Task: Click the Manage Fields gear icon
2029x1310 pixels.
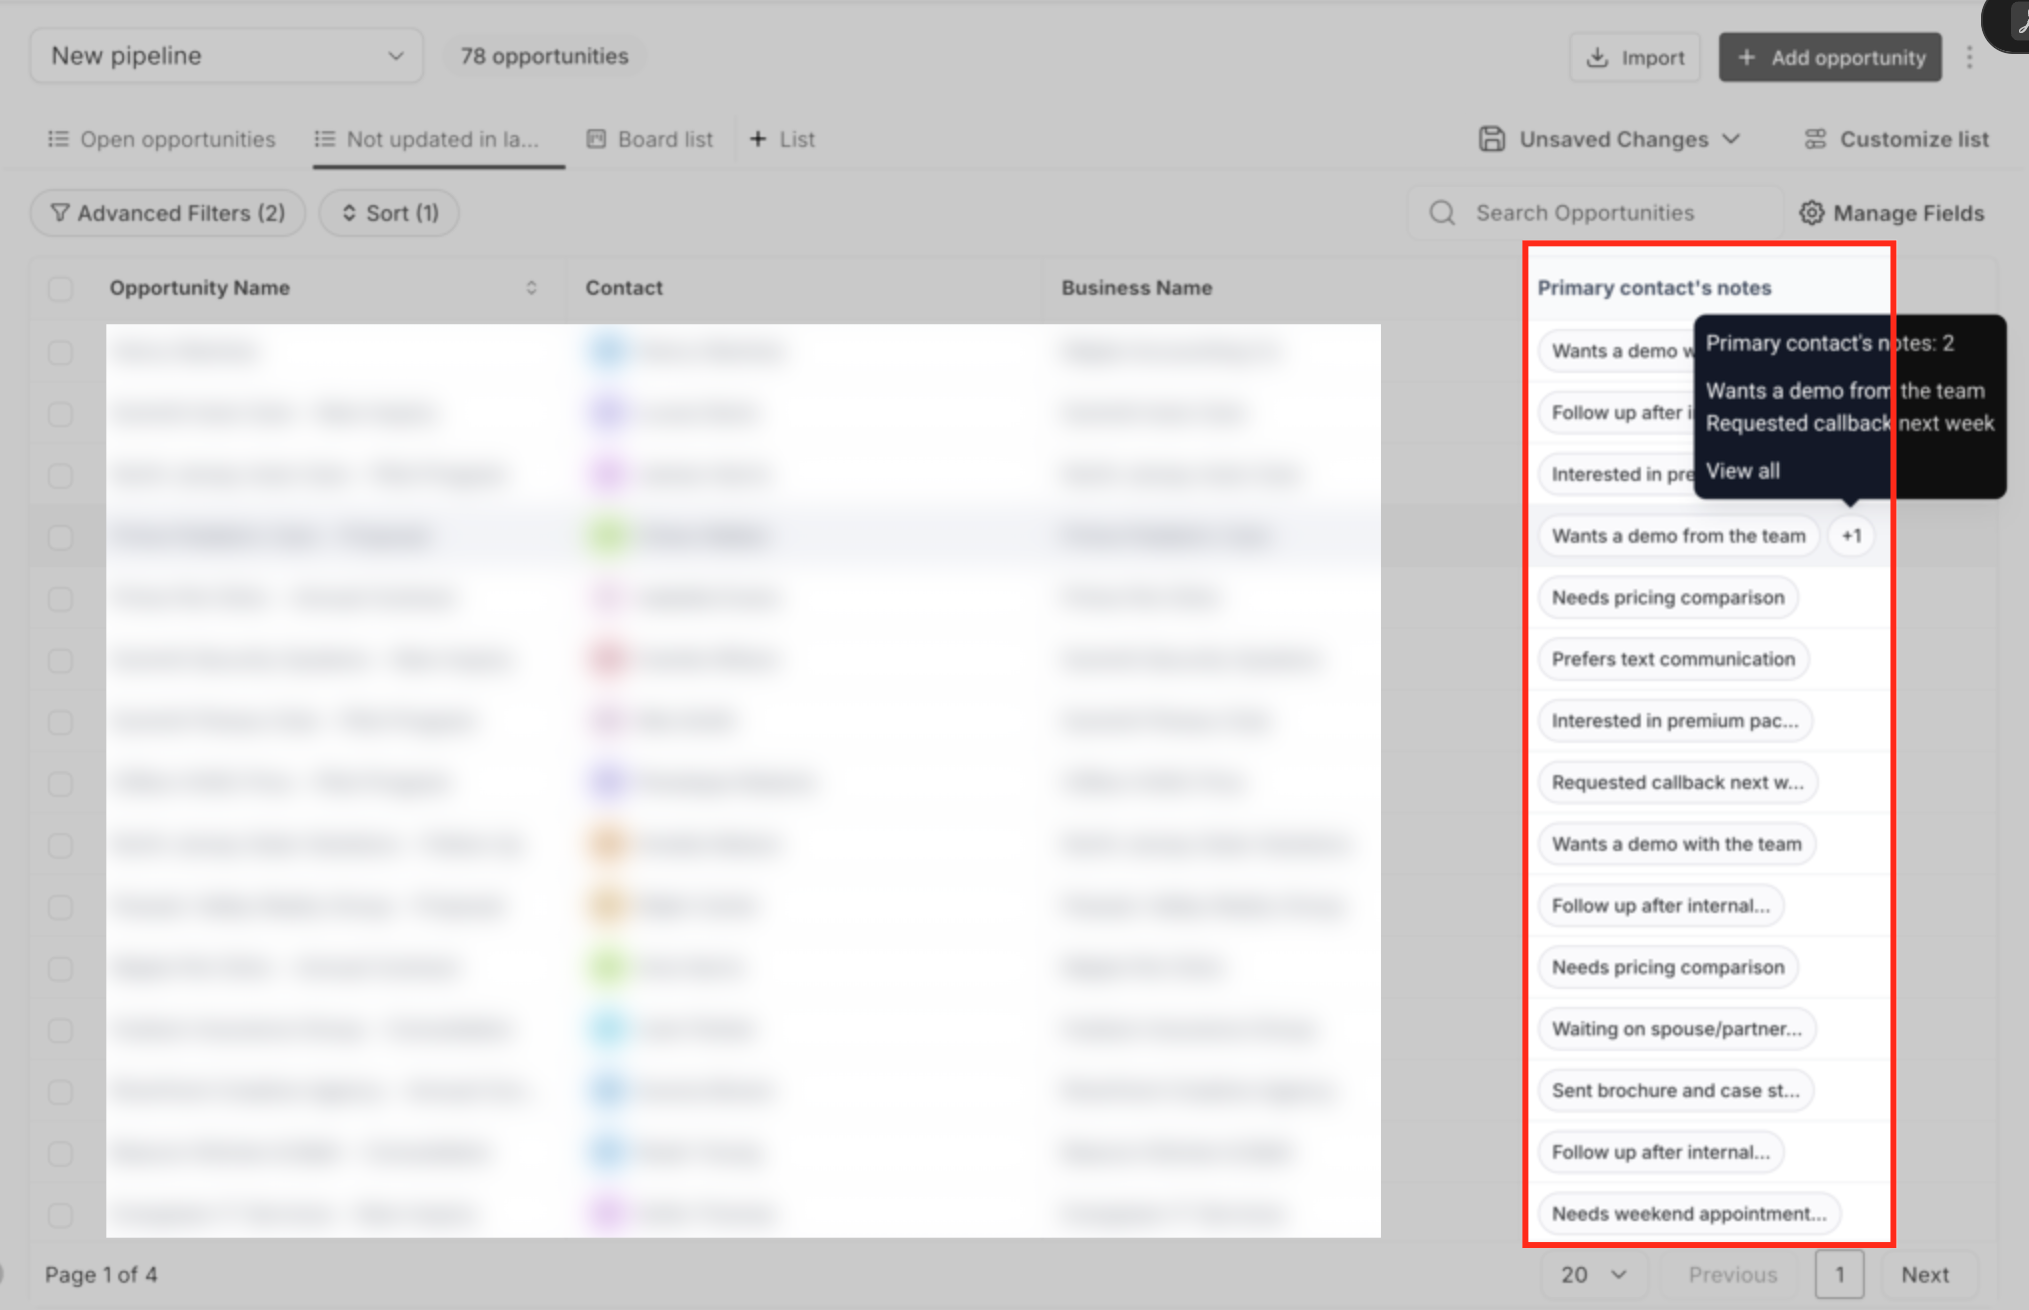Action: [x=1811, y=213]
